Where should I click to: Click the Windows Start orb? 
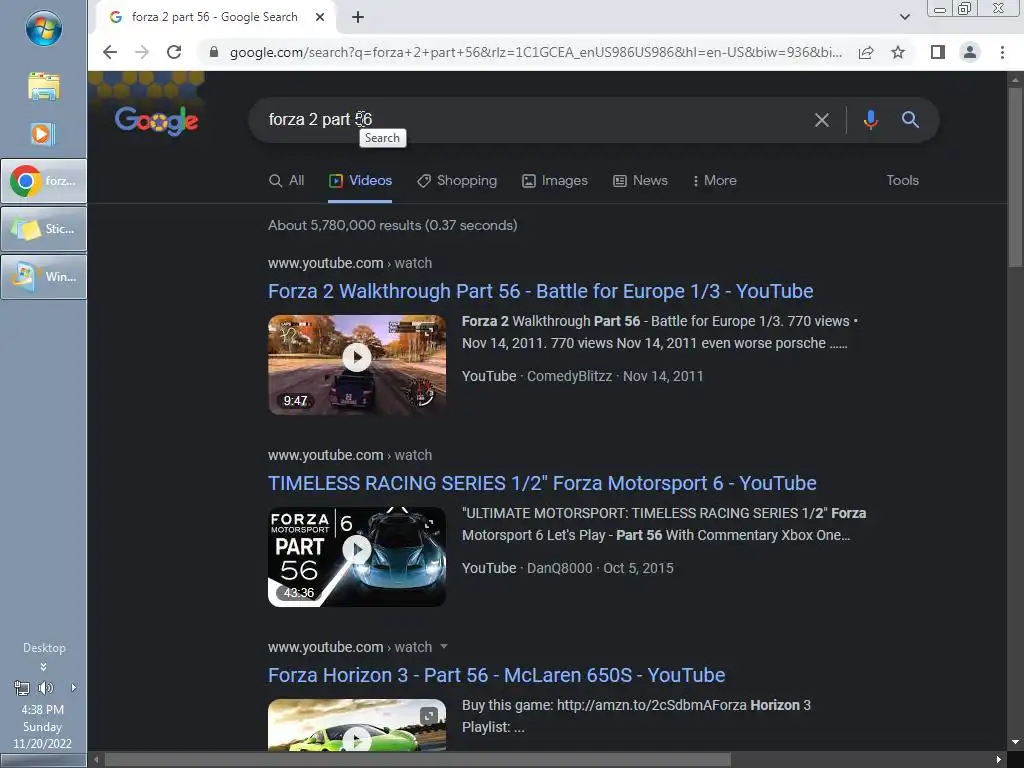[x=44, y=28]
